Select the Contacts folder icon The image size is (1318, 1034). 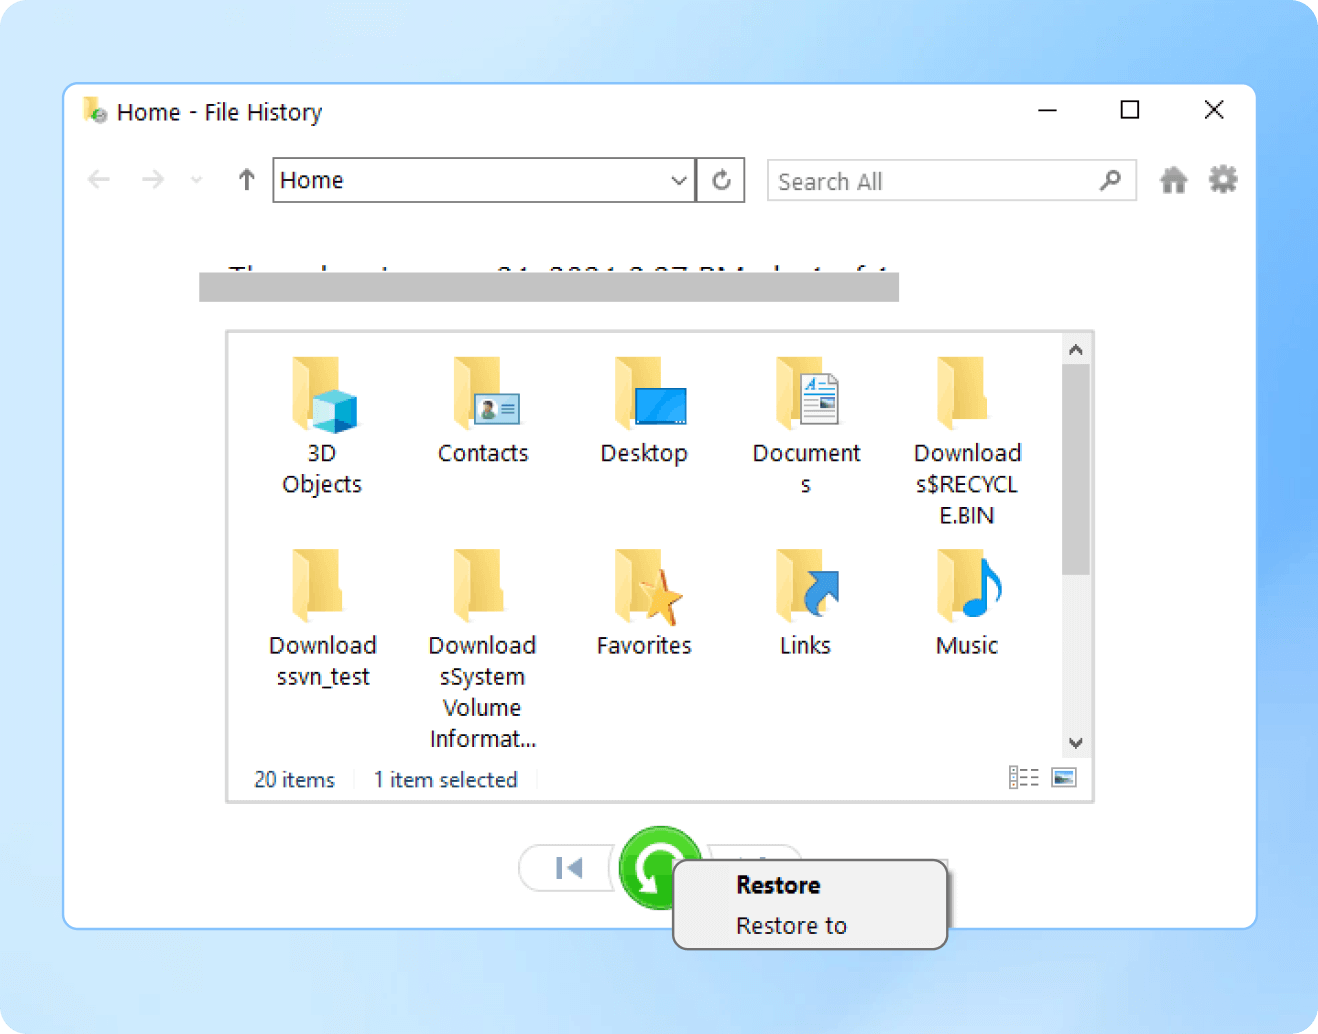click(485, 393)
